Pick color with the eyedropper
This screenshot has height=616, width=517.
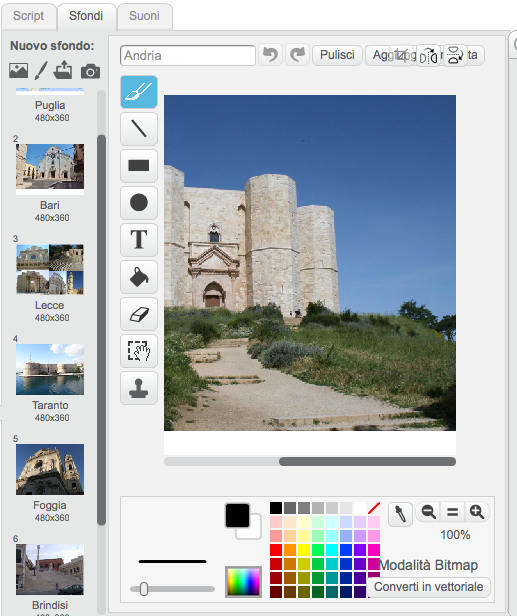click(400, 514)
